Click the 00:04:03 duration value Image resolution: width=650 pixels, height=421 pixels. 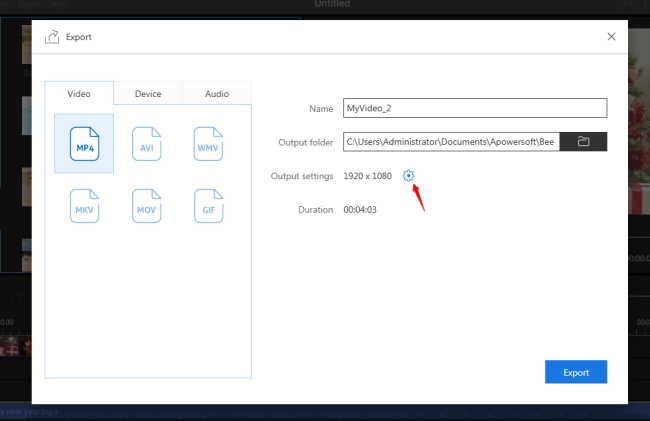click(x=359, y=210)
